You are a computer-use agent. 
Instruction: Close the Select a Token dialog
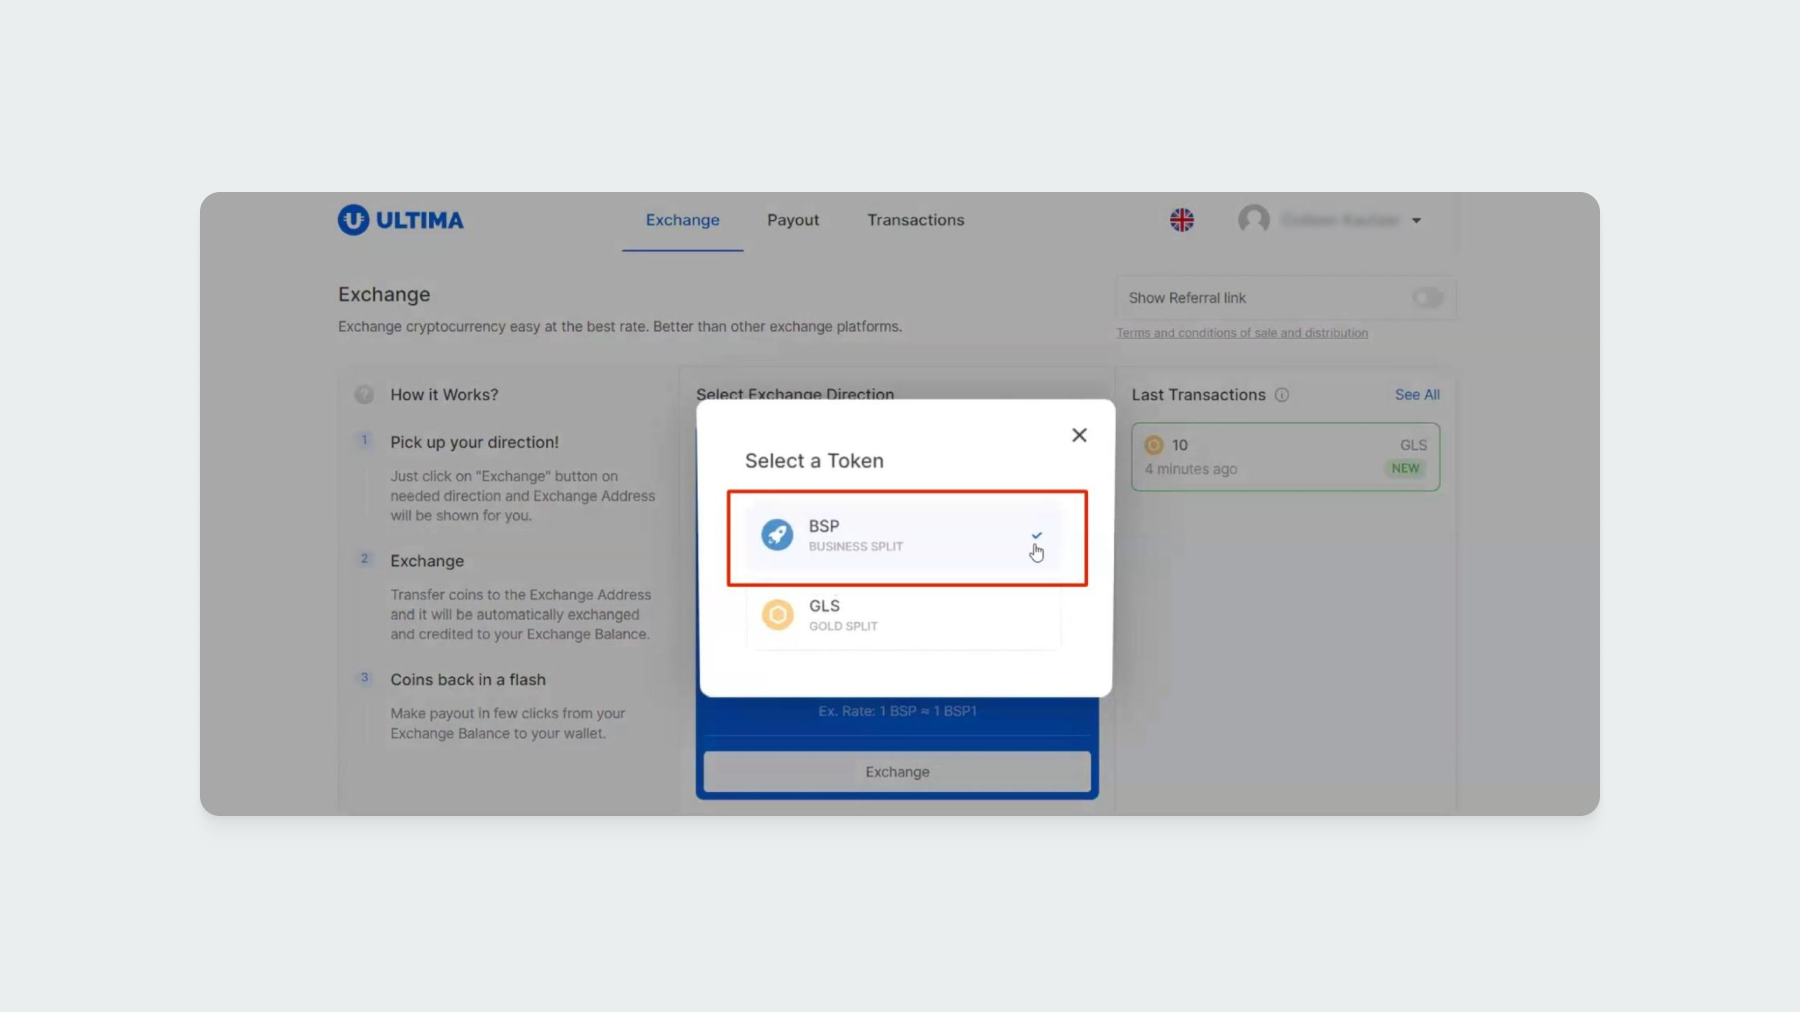click(x=1079, y=435)
